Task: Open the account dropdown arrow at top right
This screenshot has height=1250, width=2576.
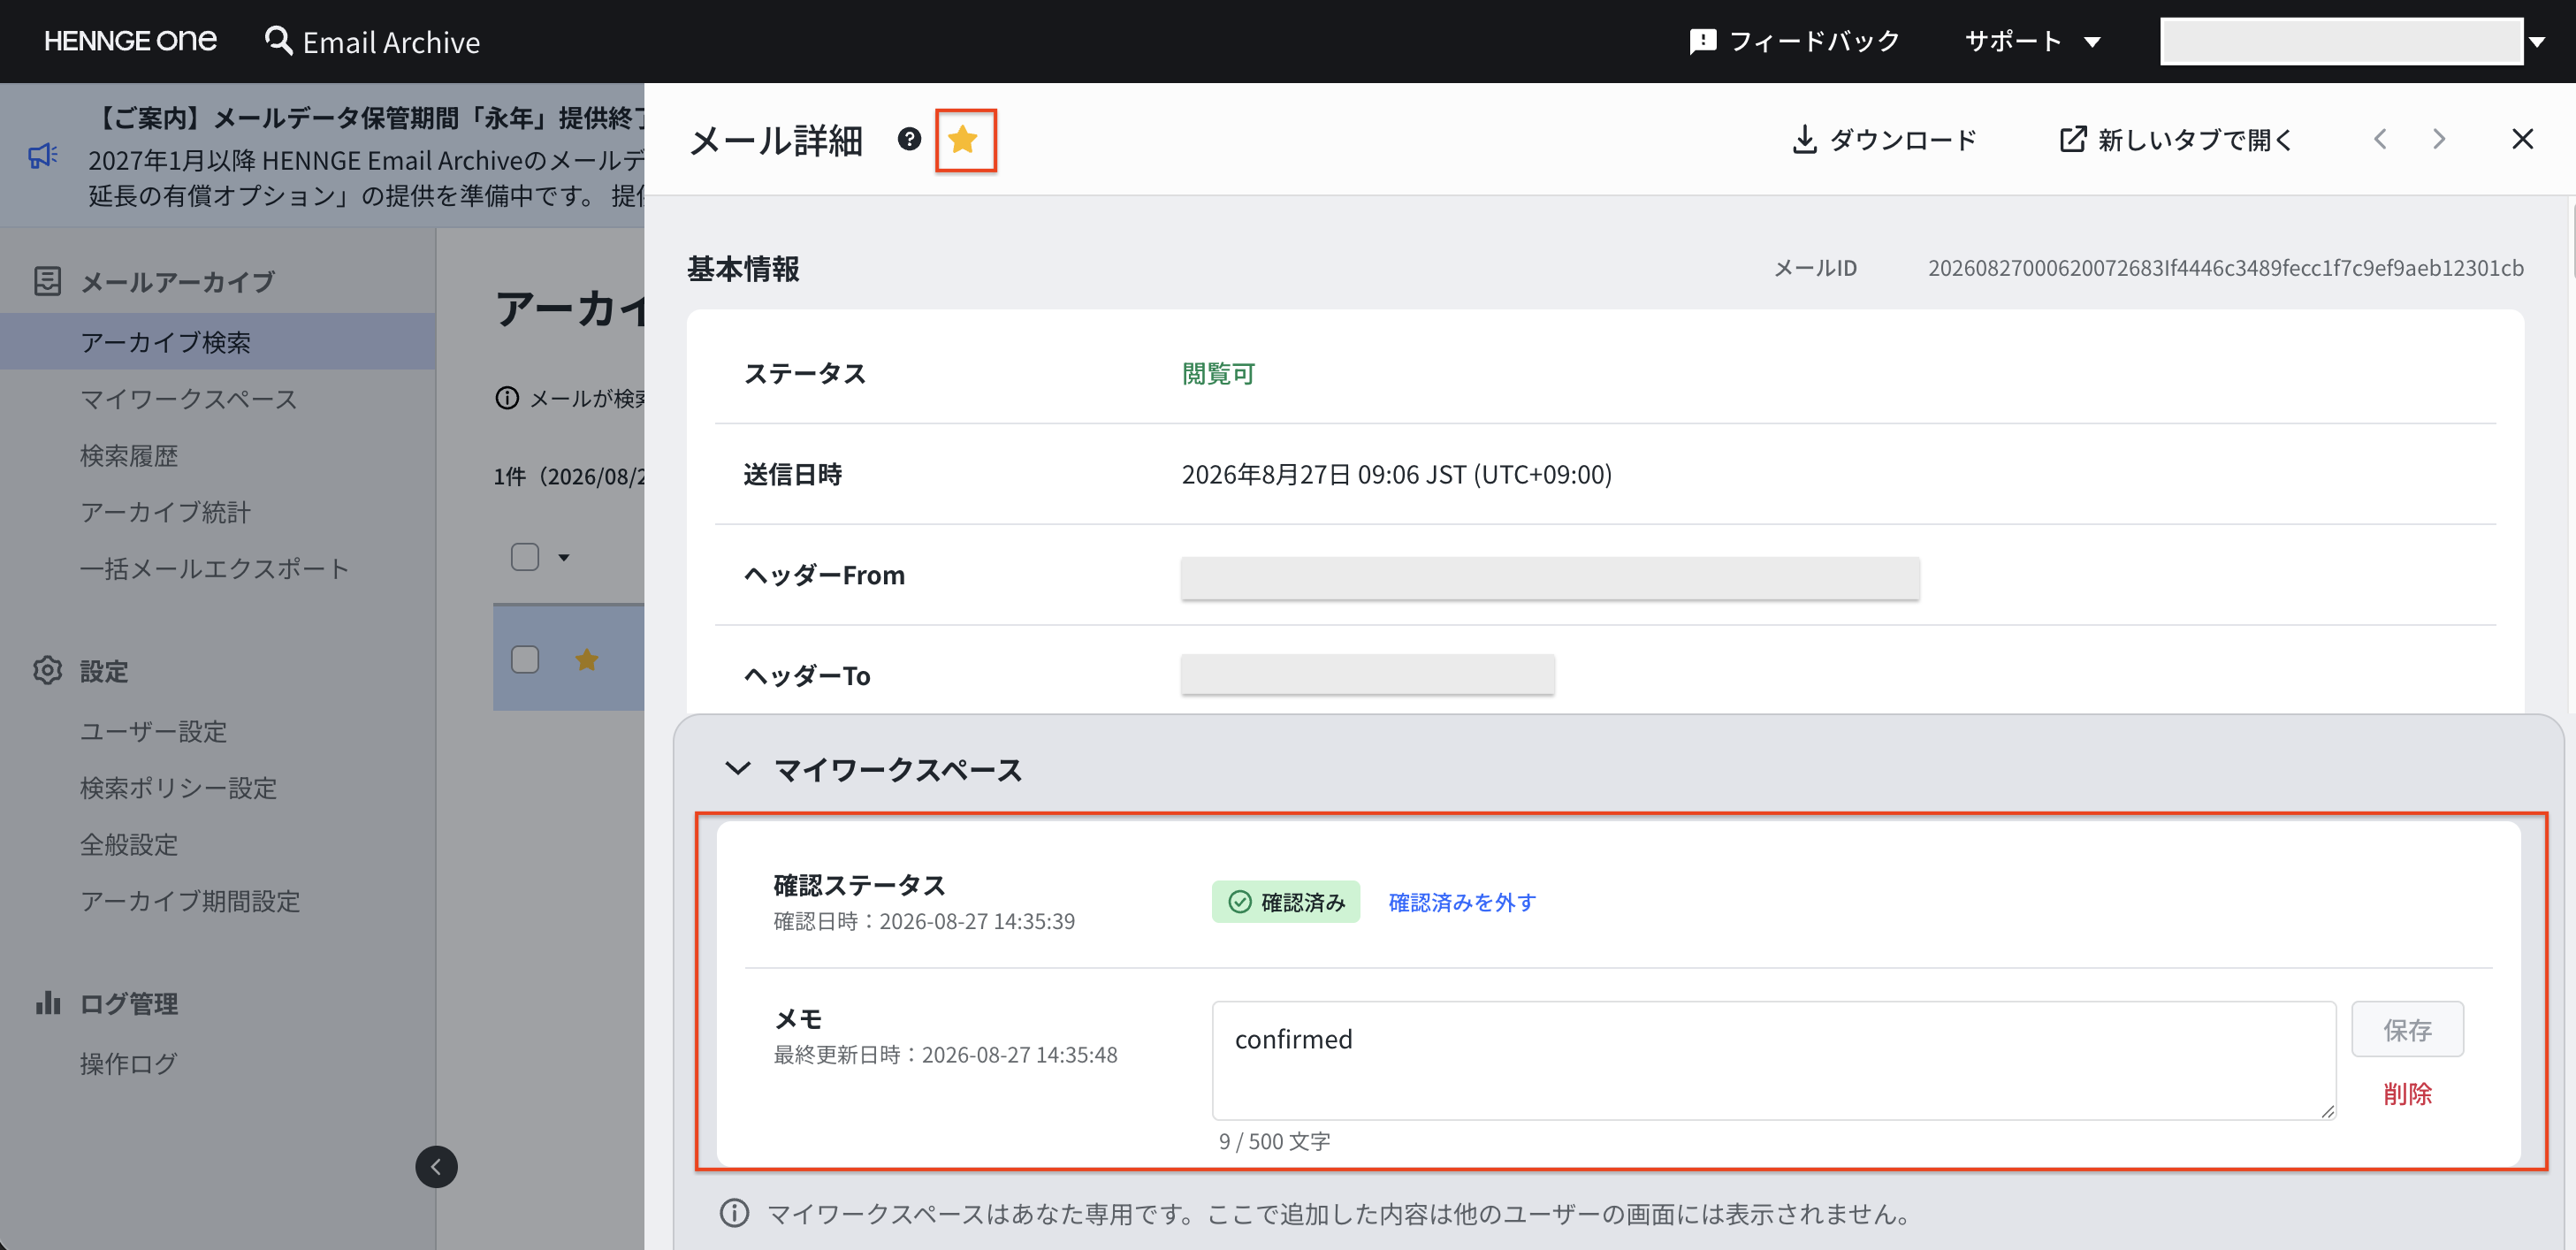Action: 2537,42
